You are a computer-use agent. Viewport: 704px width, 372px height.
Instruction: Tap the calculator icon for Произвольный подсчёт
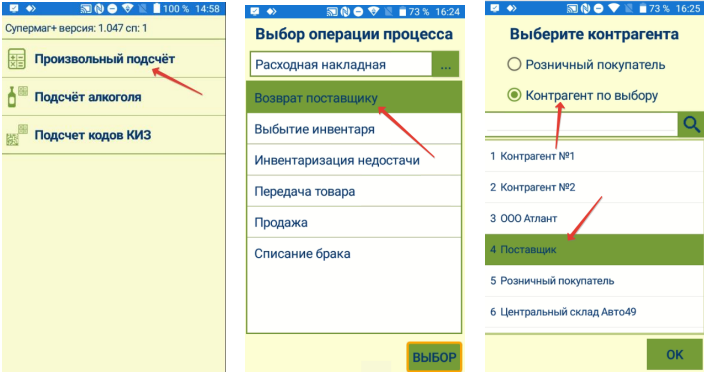(x=17, y=59)
